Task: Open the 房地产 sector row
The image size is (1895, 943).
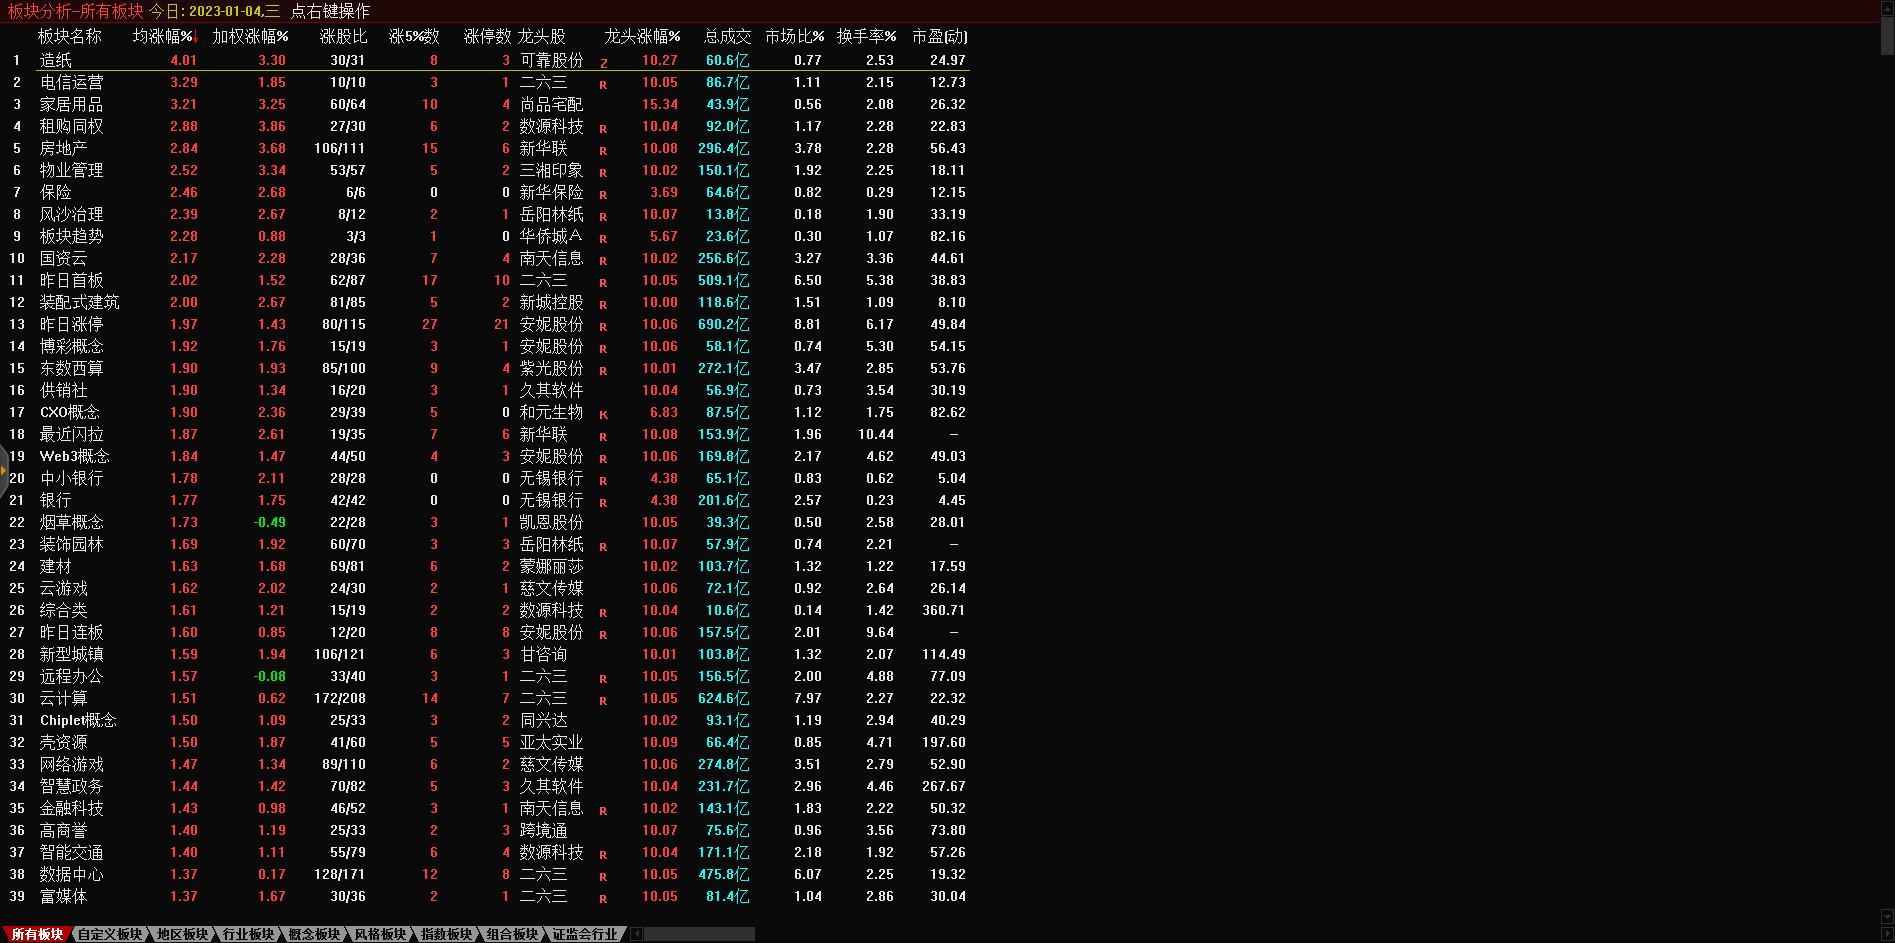Action: pyautogui.click(x=63, y=148)
